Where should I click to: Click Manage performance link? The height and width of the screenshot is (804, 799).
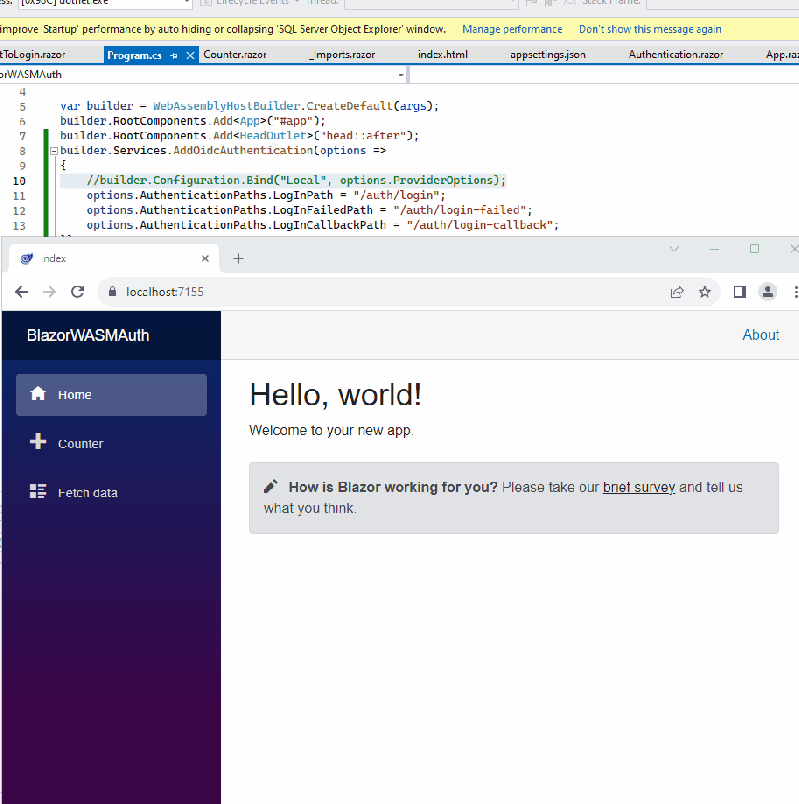[x=512, y=29]
